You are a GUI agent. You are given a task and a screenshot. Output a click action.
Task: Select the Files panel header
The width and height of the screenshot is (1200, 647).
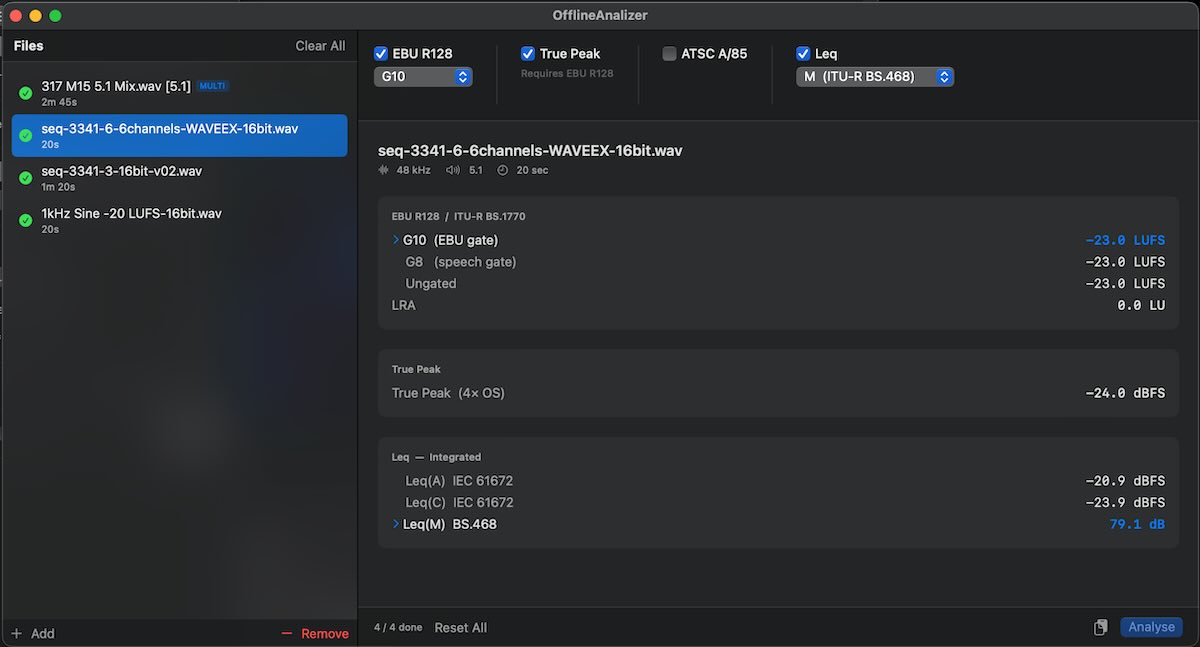click(29, 46)
